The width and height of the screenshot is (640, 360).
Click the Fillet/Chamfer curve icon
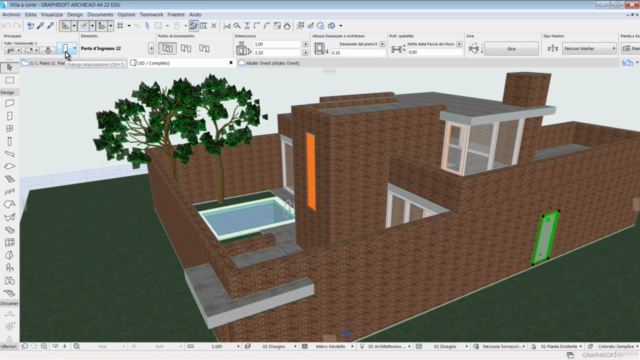[x=267, y=26]
